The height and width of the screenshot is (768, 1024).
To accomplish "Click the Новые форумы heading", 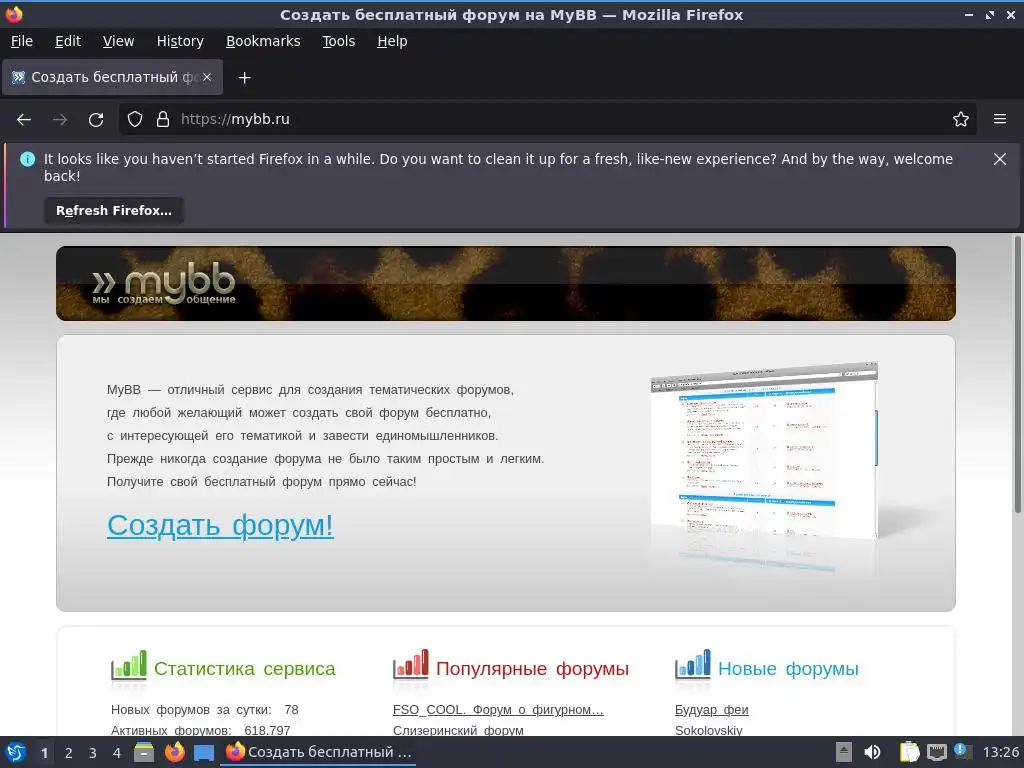I will tap(788, 669).
